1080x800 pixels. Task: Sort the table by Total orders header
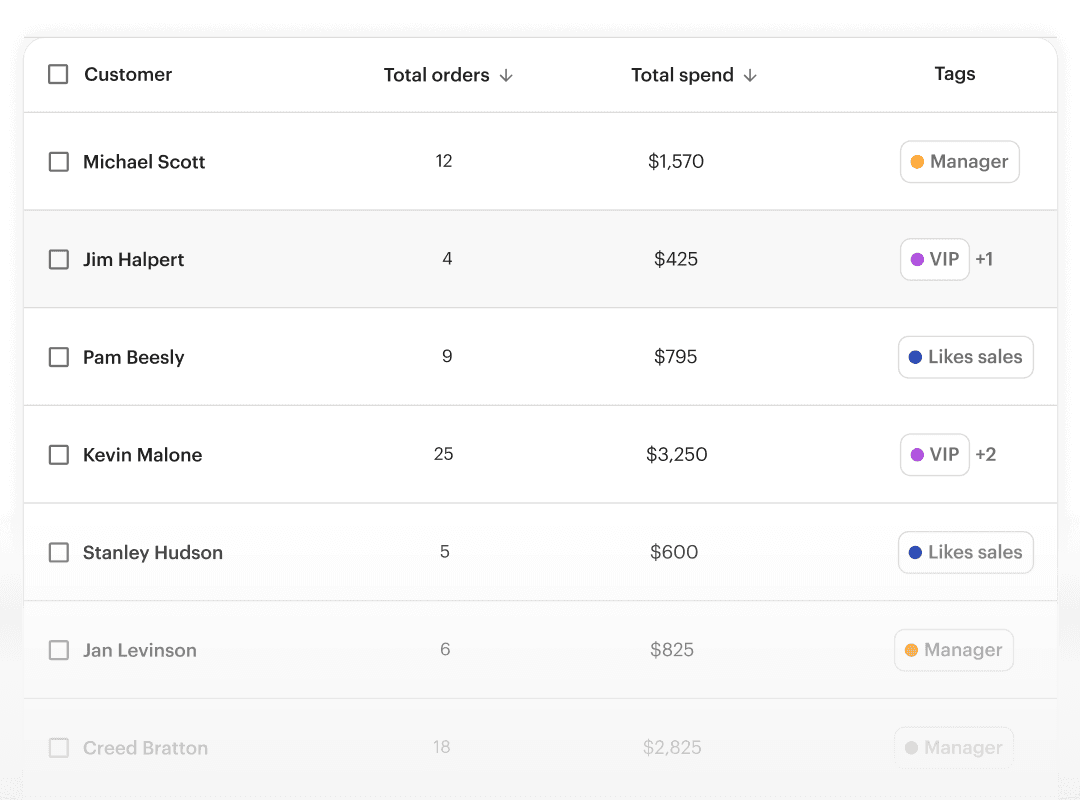(437, 75)
